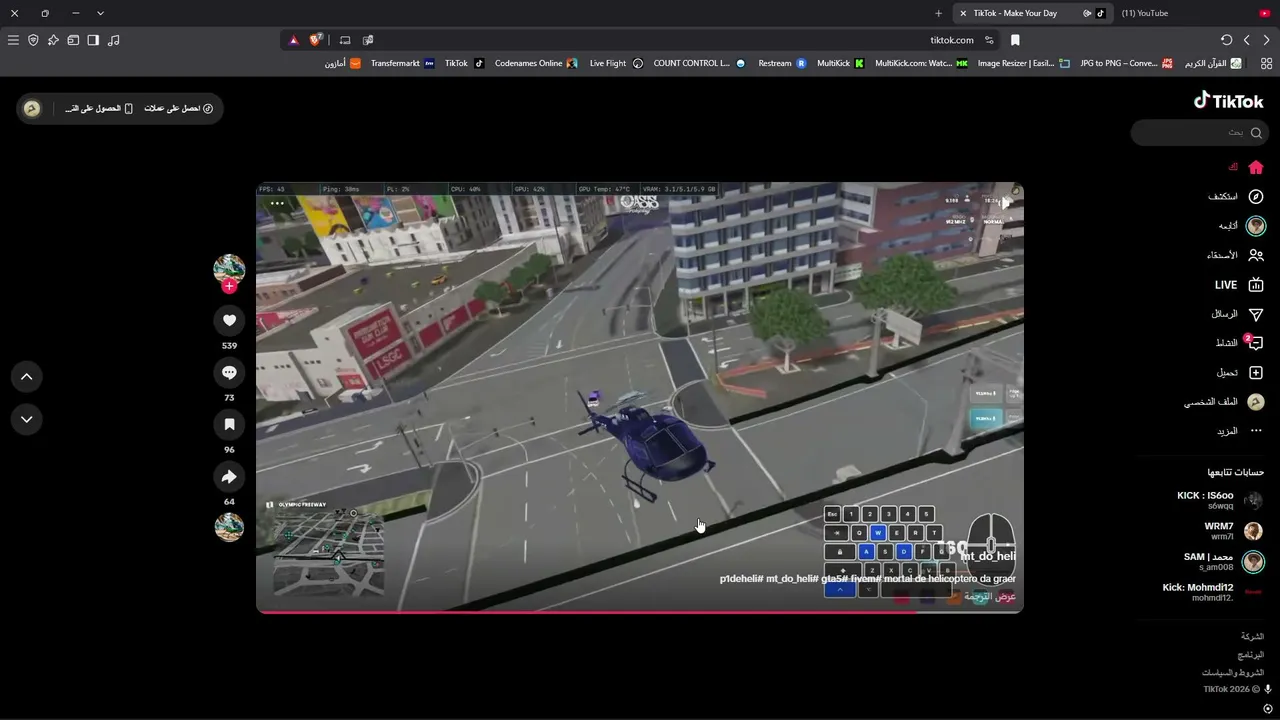Open comments on the video (73)
This screenshot has width=1280, height=720.
(x=229, y=372)
